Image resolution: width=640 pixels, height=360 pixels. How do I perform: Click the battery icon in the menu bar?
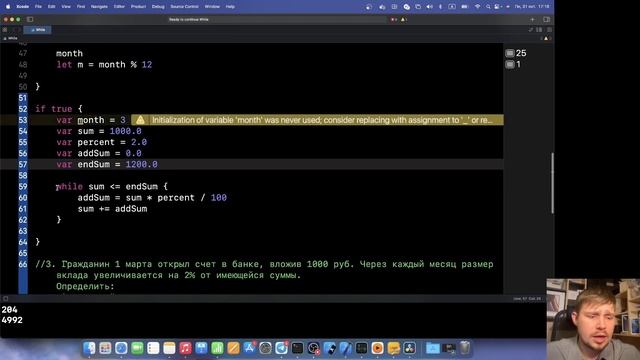(x=464, y=7)
